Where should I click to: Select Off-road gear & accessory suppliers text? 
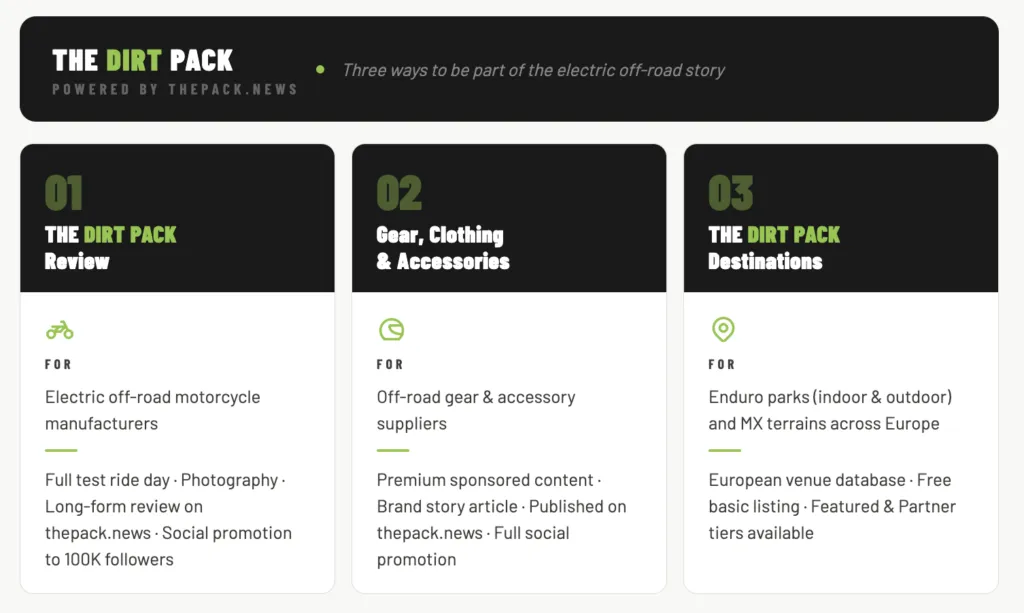pyautogui.click(x=476, y=410)
